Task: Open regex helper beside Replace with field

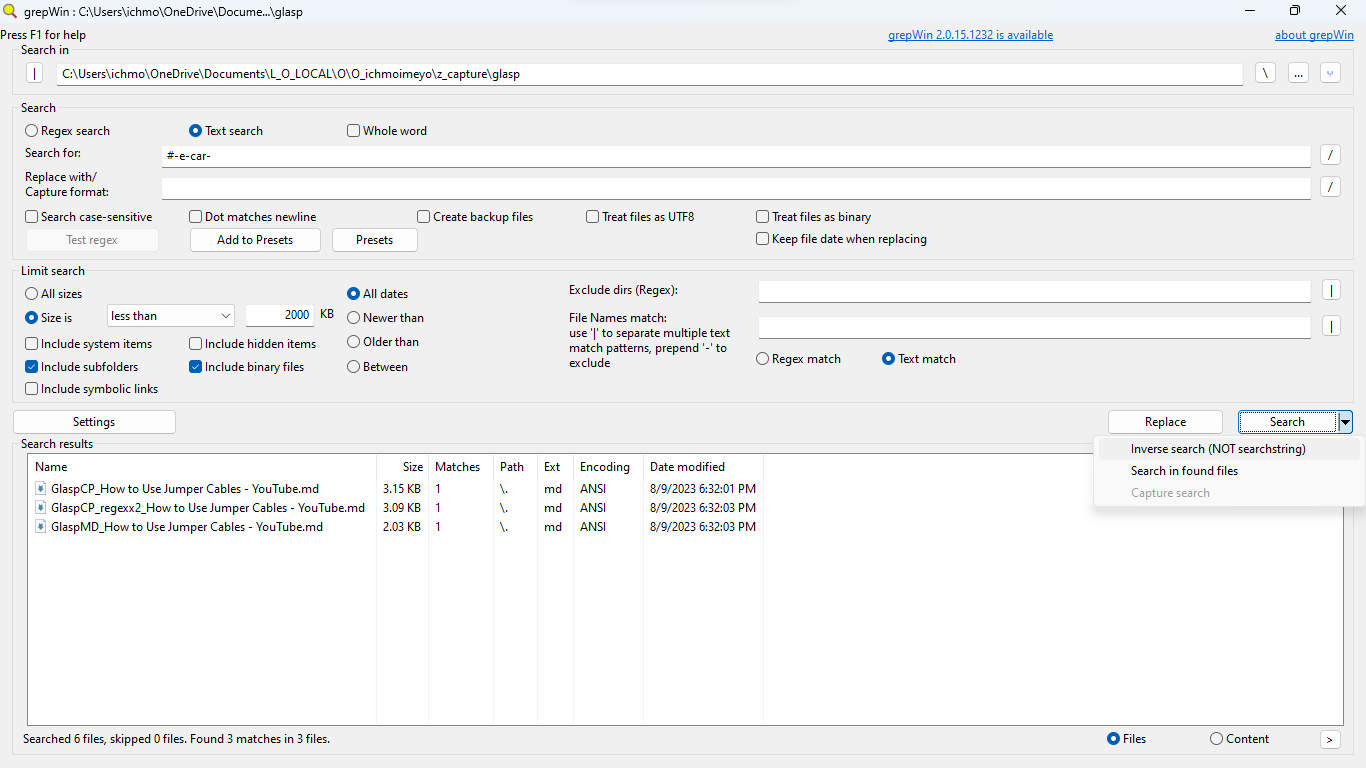Action: coord(1331,187)
